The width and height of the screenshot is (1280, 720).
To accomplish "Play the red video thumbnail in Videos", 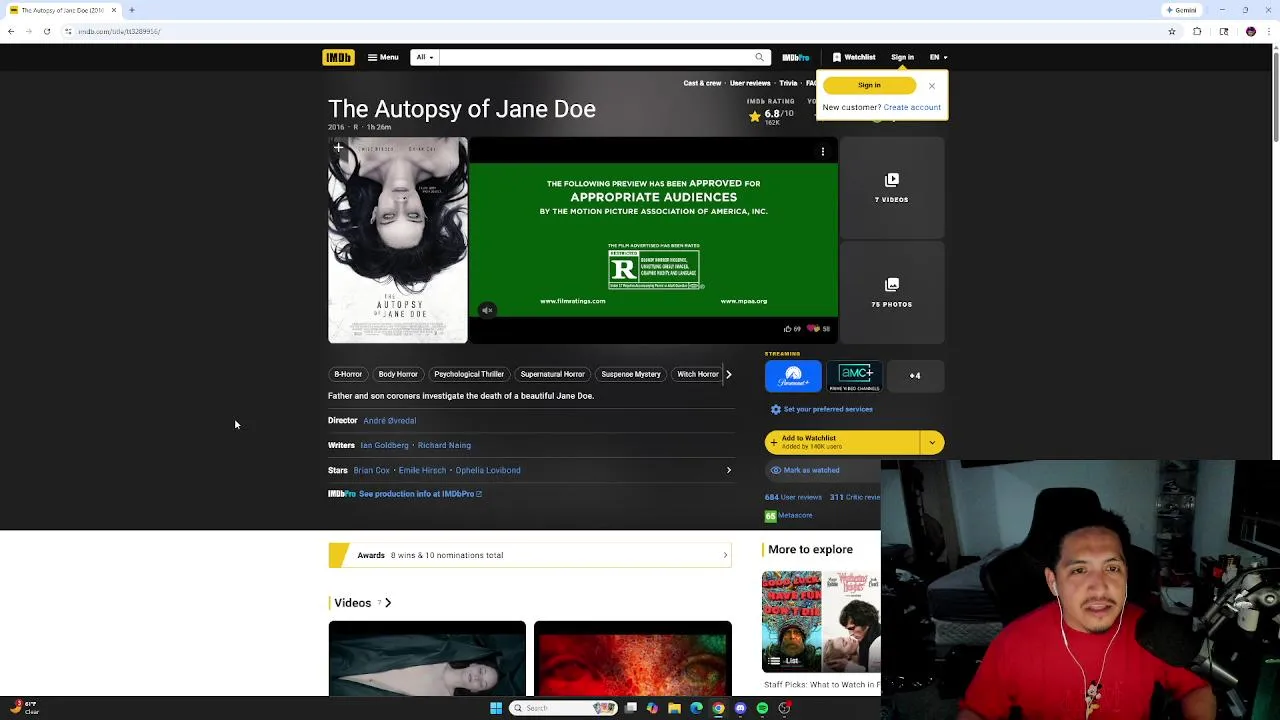I will click(633, 658).
